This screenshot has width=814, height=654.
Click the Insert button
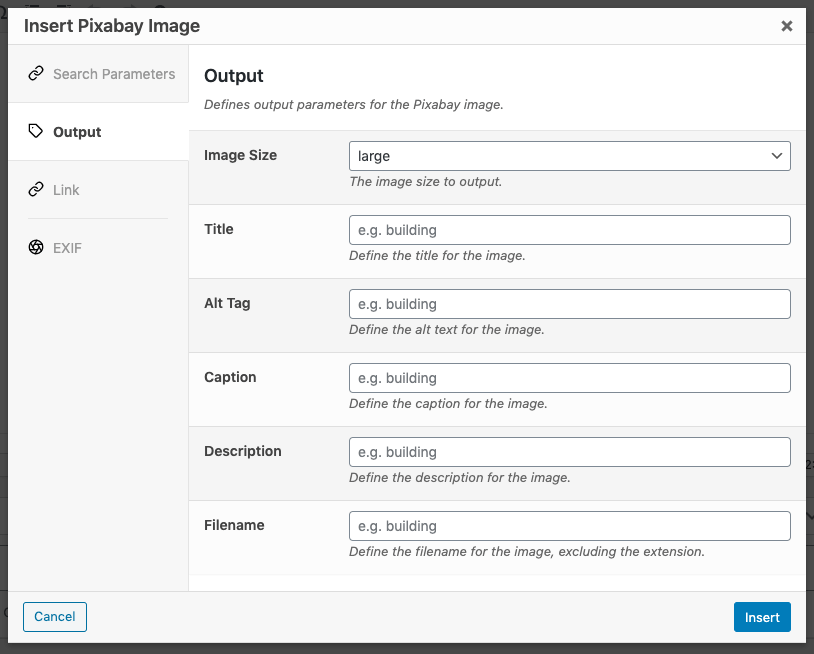(762, 617)
